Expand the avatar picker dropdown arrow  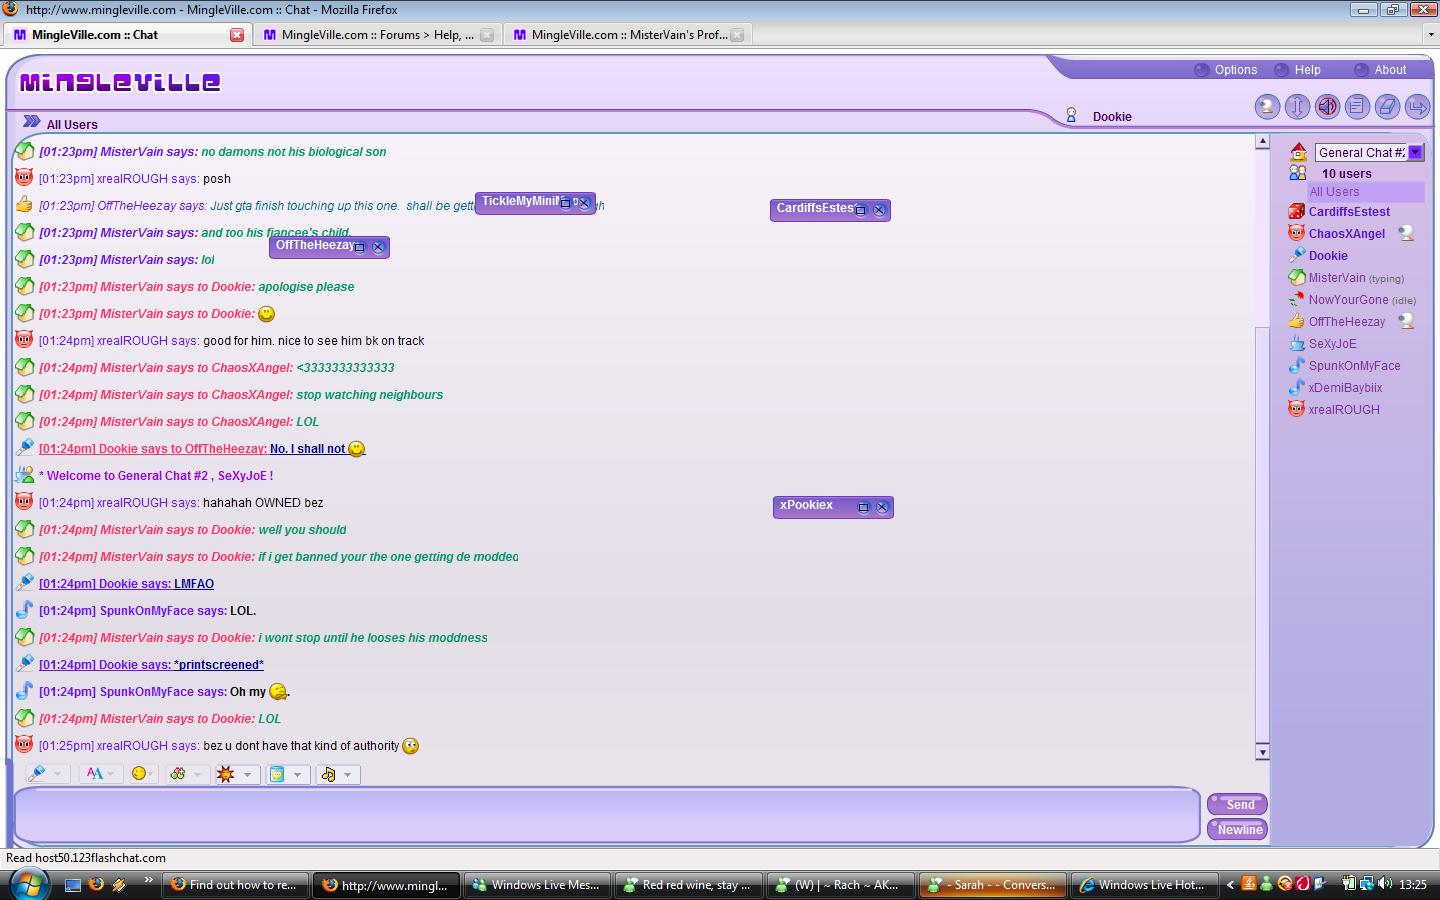click(x=58, y=775)
